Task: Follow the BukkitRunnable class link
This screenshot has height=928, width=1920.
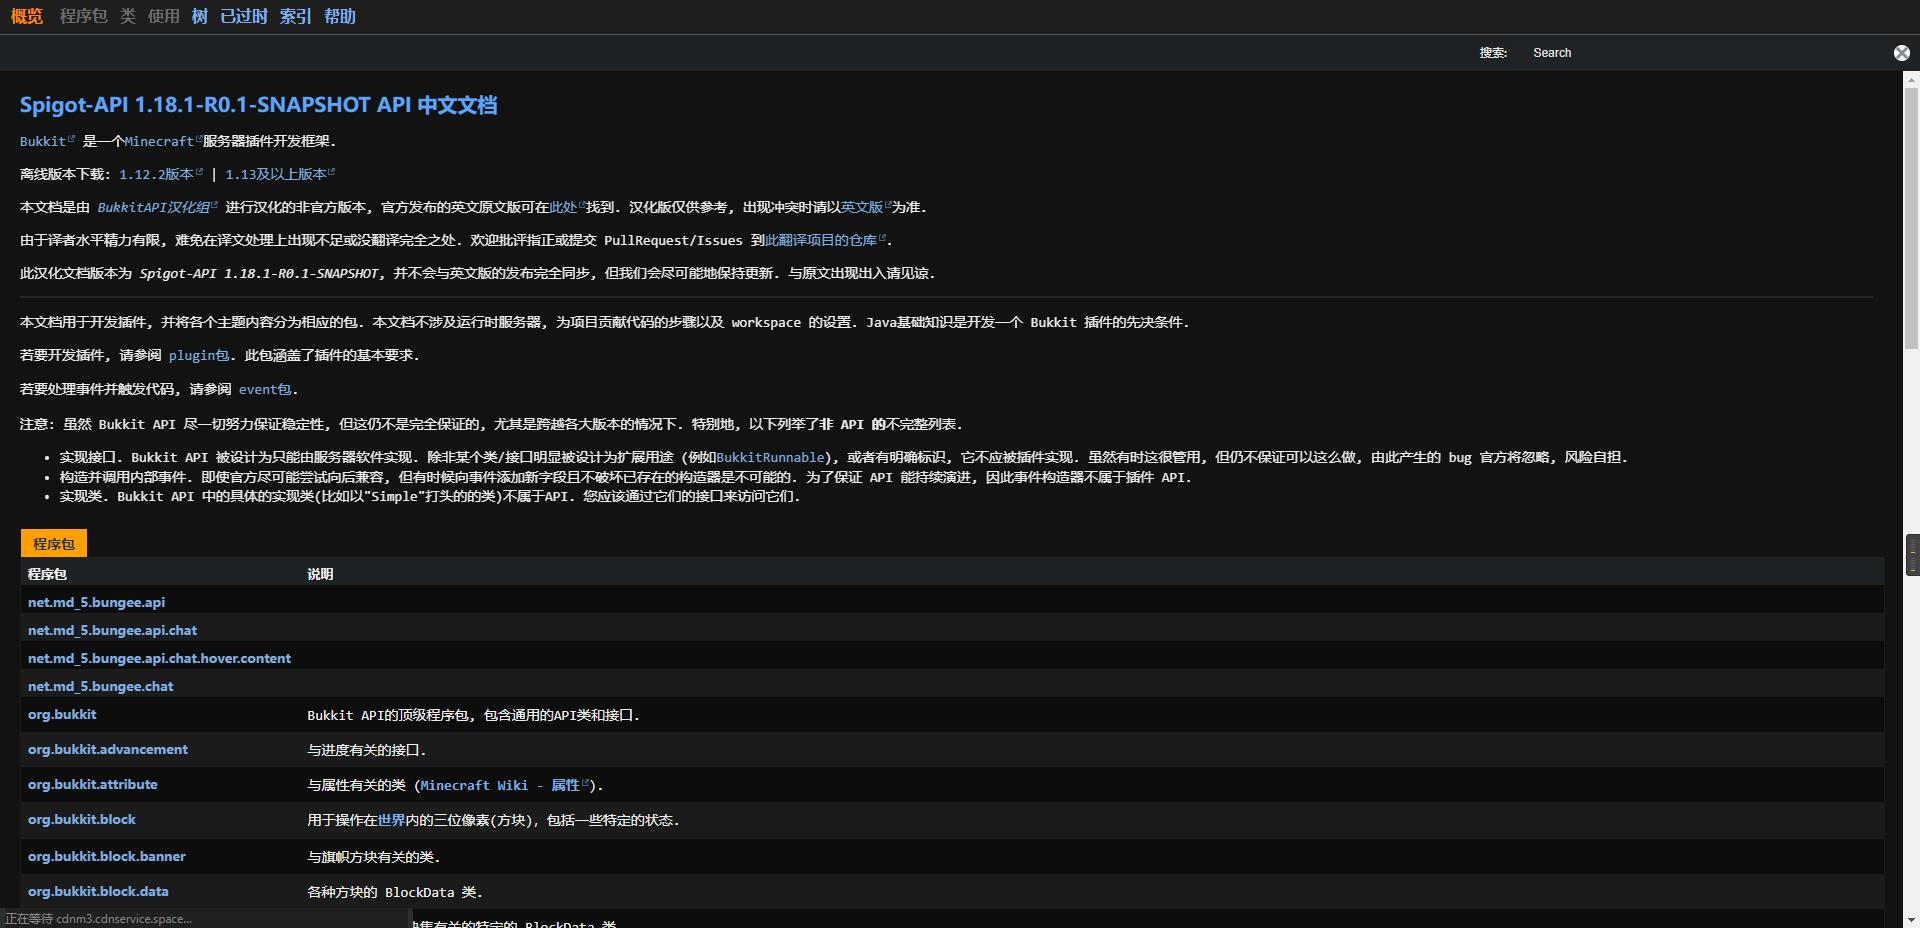Action: coord(770,457)
